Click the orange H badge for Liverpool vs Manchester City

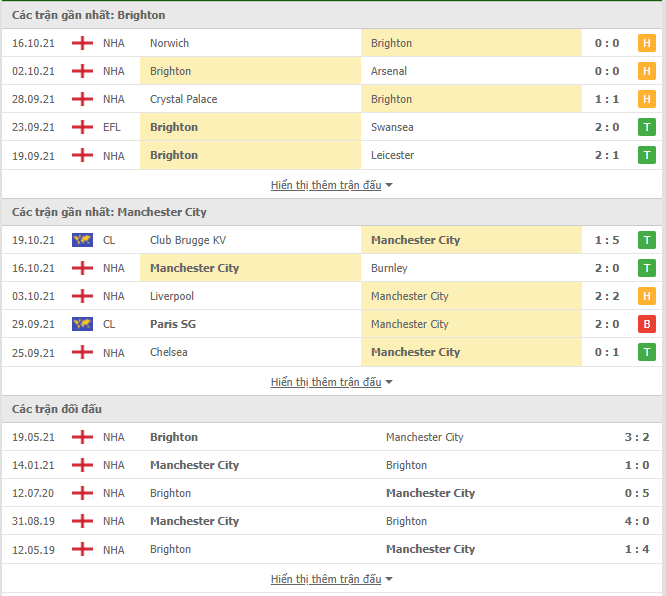(646, 296)
